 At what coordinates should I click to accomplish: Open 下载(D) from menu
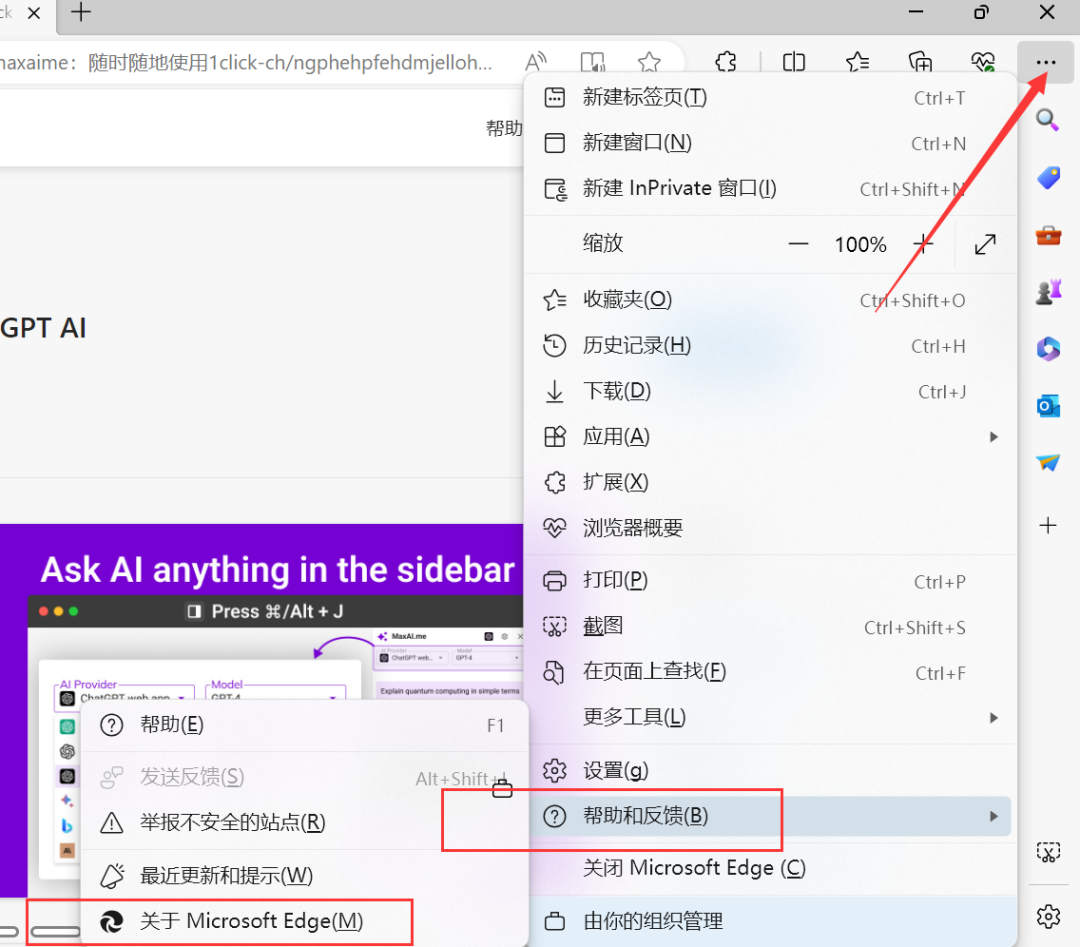coord(770,391)
